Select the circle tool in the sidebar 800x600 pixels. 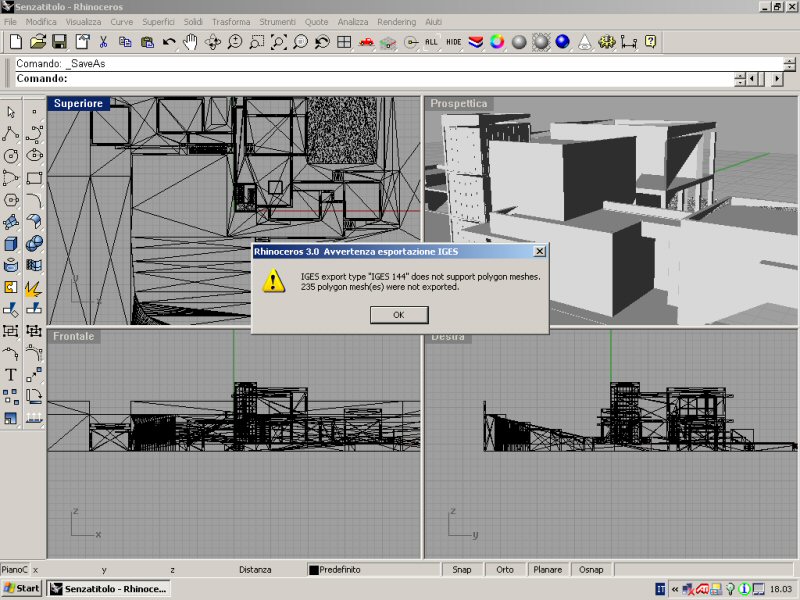(x=11, y=156)
